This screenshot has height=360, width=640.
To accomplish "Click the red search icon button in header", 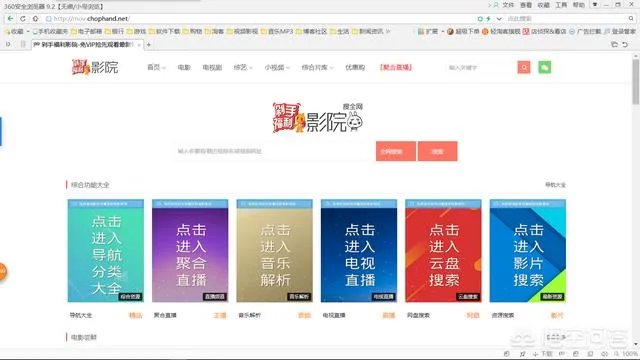I will pos(524,67).
